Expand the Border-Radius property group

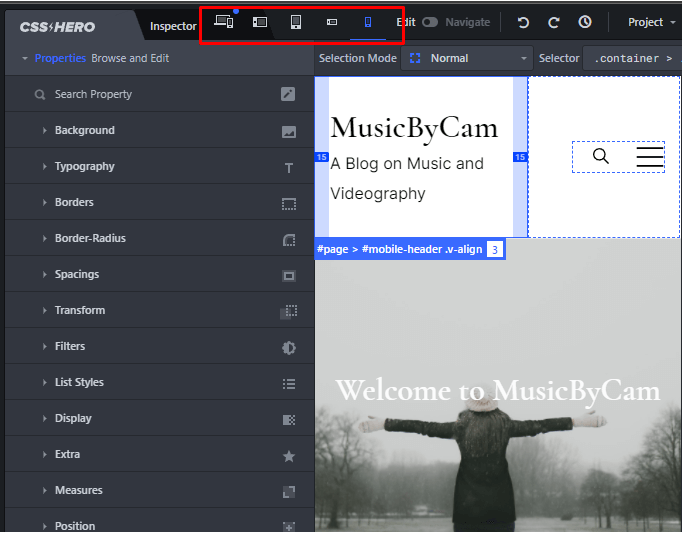pos(90,238)
